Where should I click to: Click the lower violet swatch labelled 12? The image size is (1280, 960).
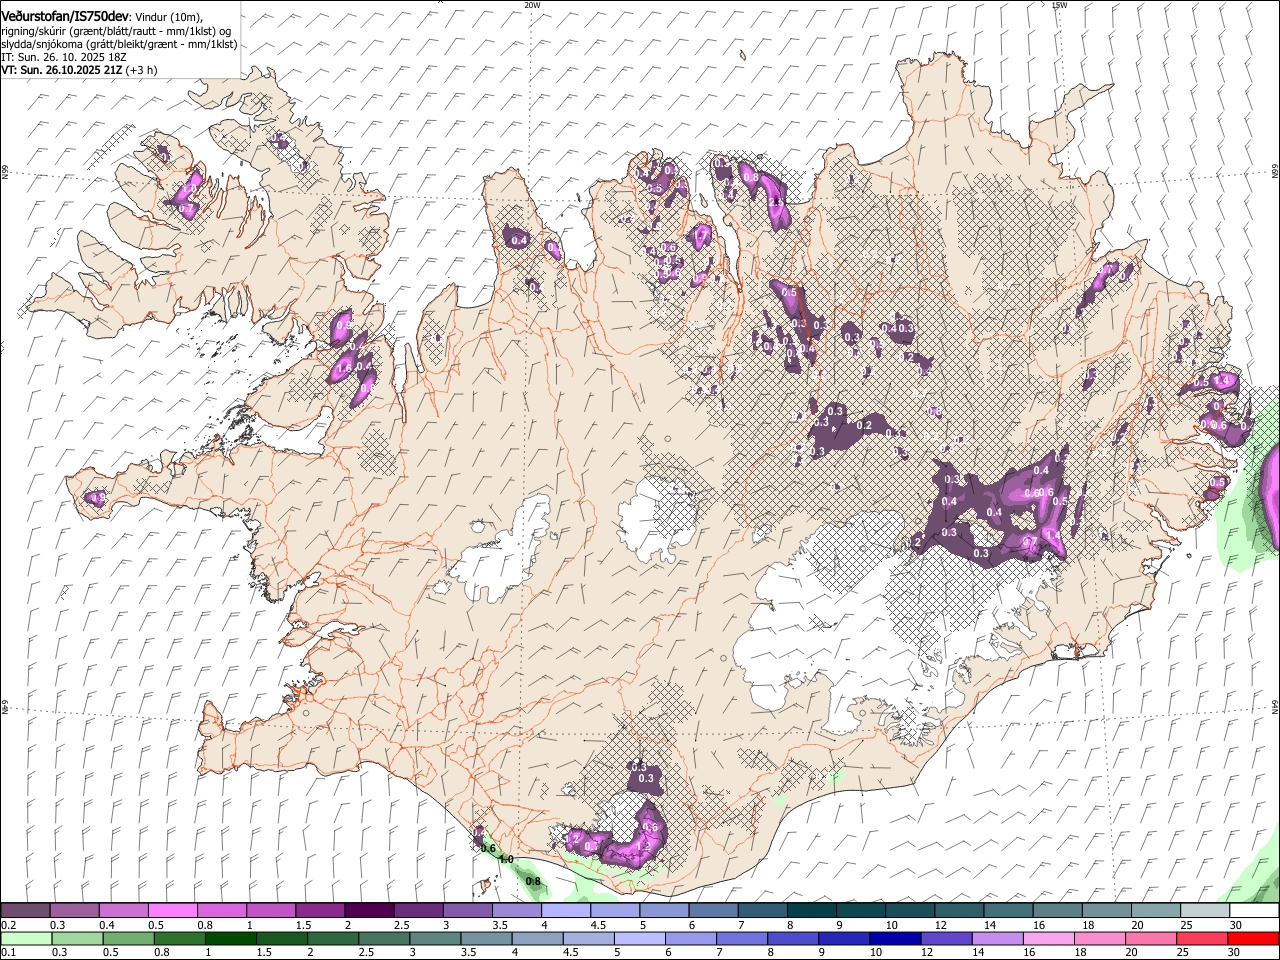coord(946,938)
